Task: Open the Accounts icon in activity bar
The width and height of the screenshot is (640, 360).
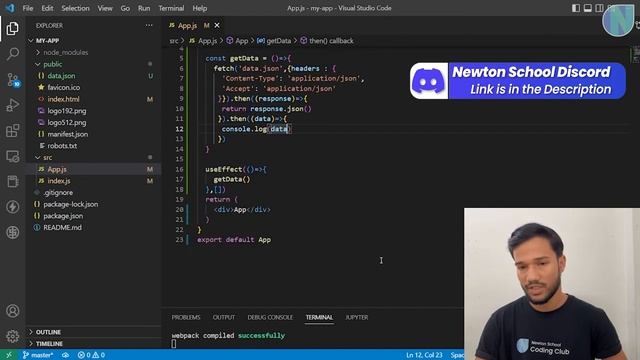Action: pos(12,311)
